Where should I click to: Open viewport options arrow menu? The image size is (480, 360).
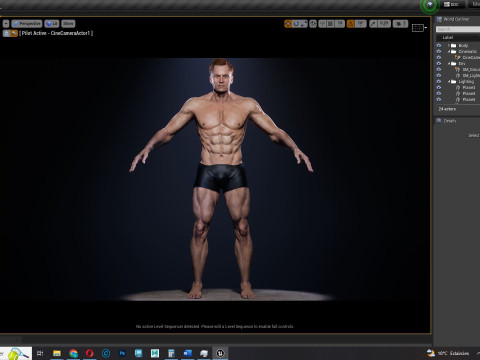pyautogui.click(x=6, y=24)
